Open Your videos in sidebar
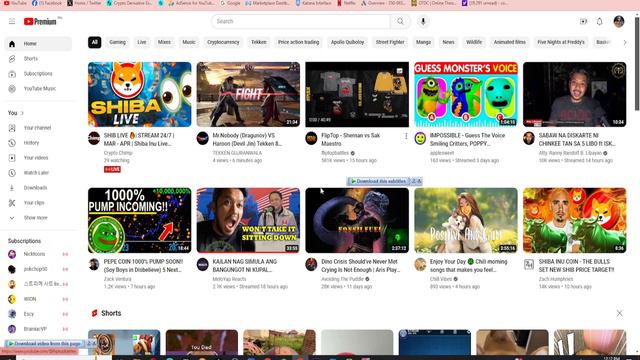Image resolution: width=640 pixels, height=360 pixels. [38, 158]
